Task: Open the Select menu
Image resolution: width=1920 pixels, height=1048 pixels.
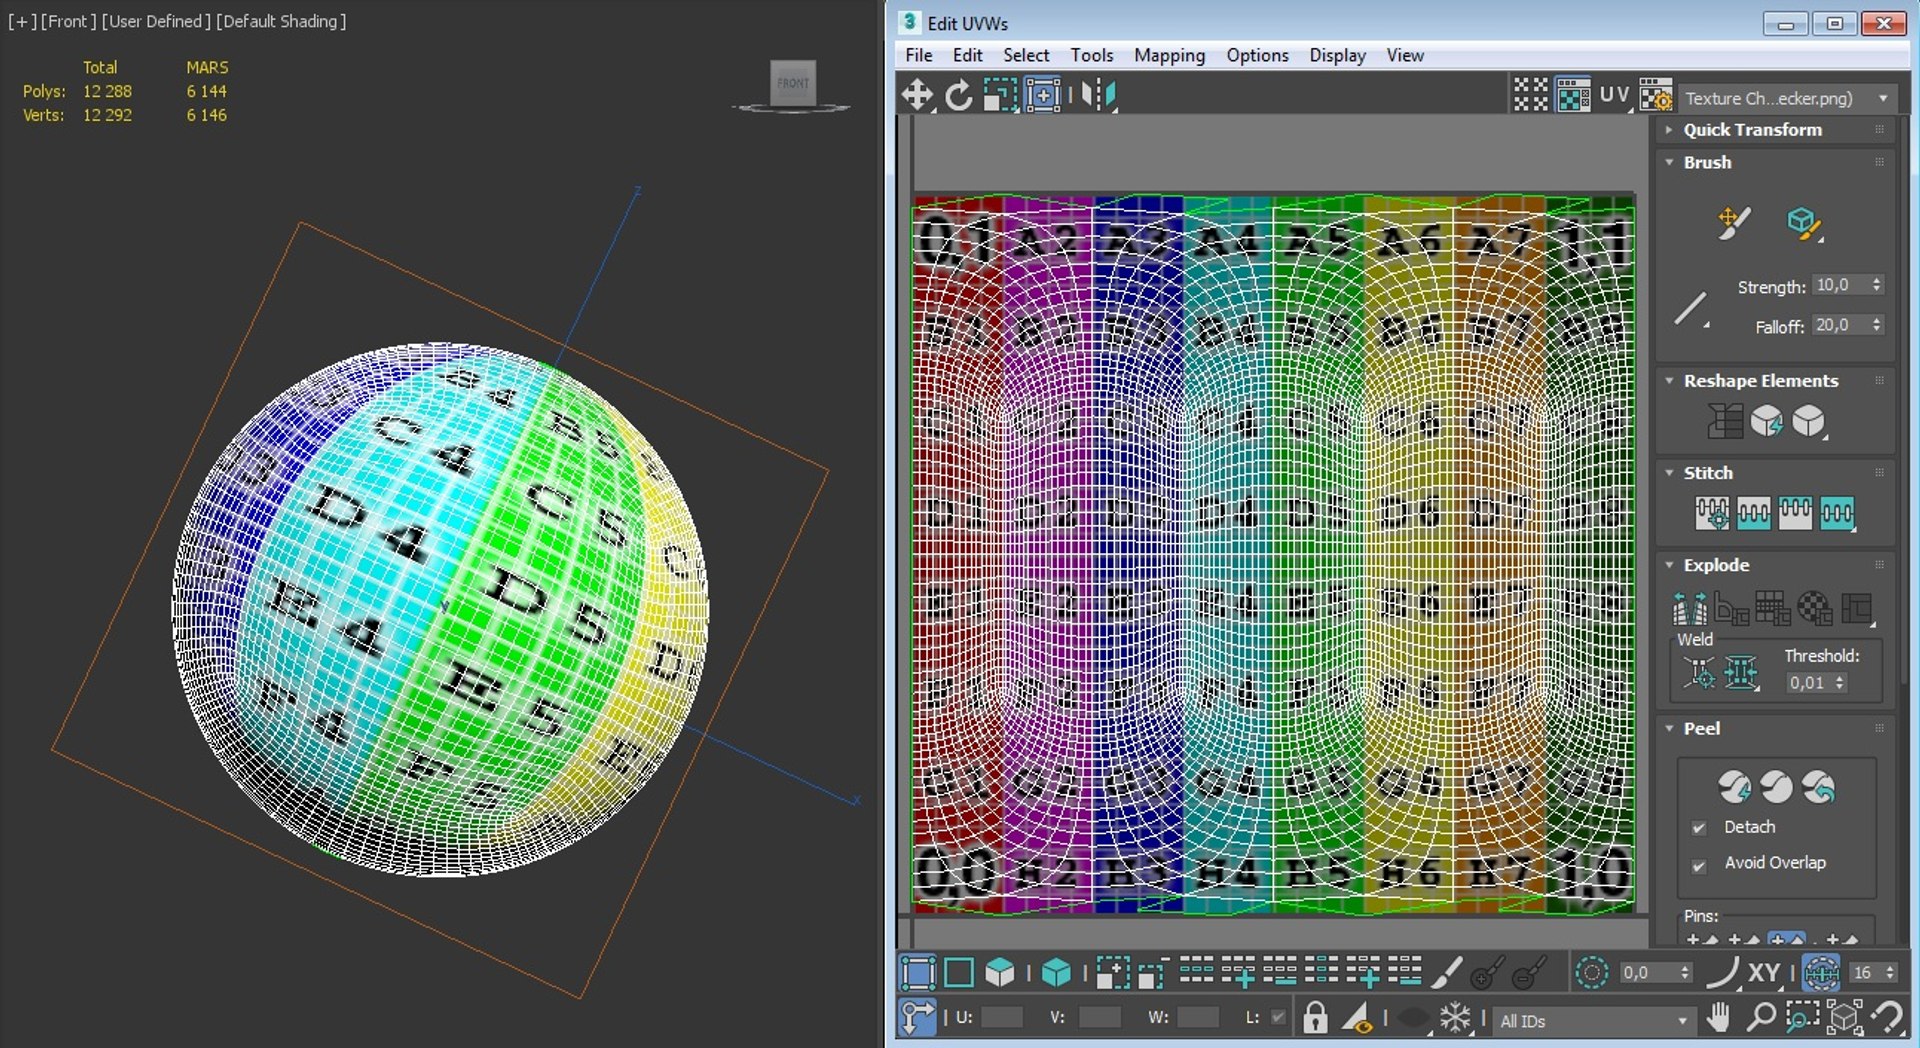Action: point(1026,55)
